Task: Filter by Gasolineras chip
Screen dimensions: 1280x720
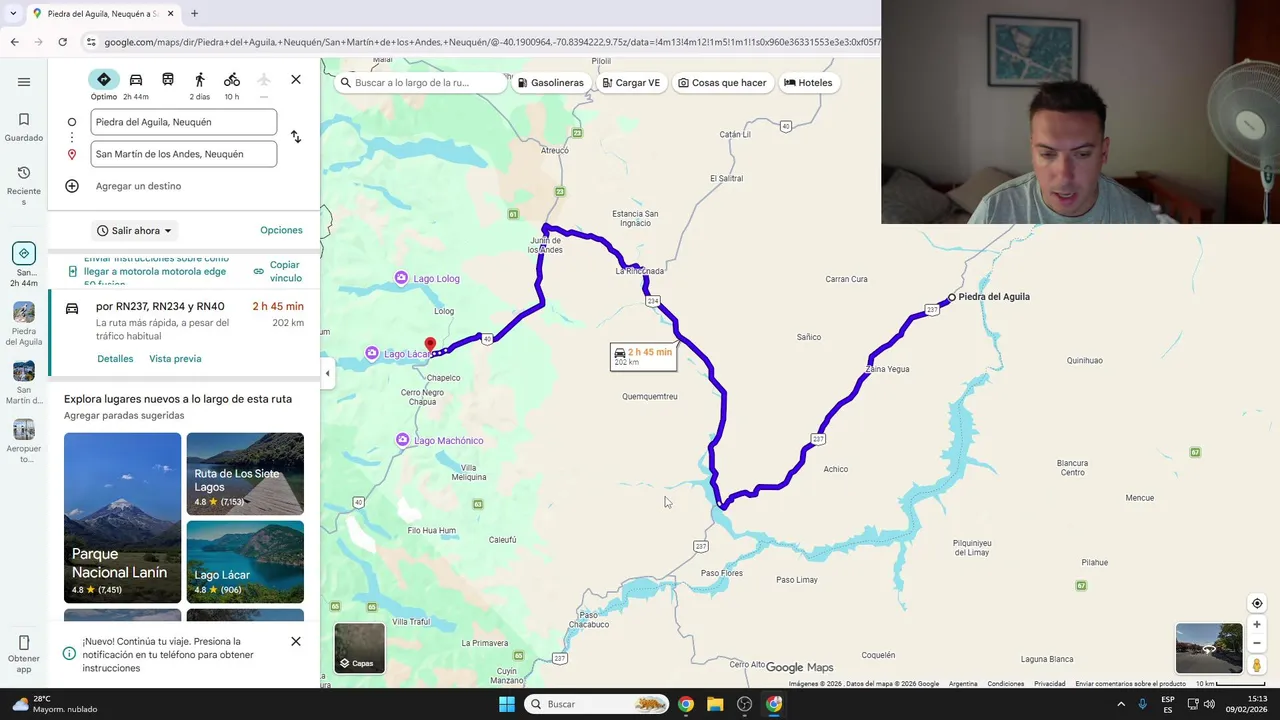Action: (550, 83)
